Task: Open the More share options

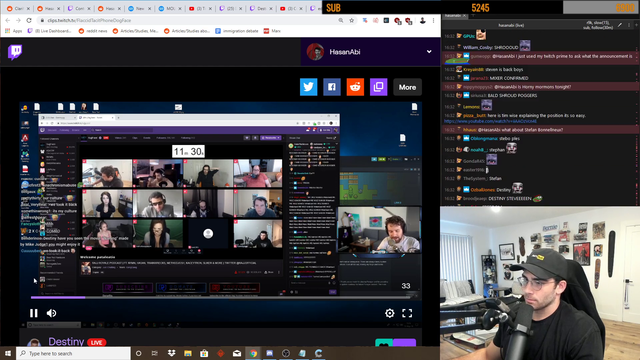Action: pos(407,87)
